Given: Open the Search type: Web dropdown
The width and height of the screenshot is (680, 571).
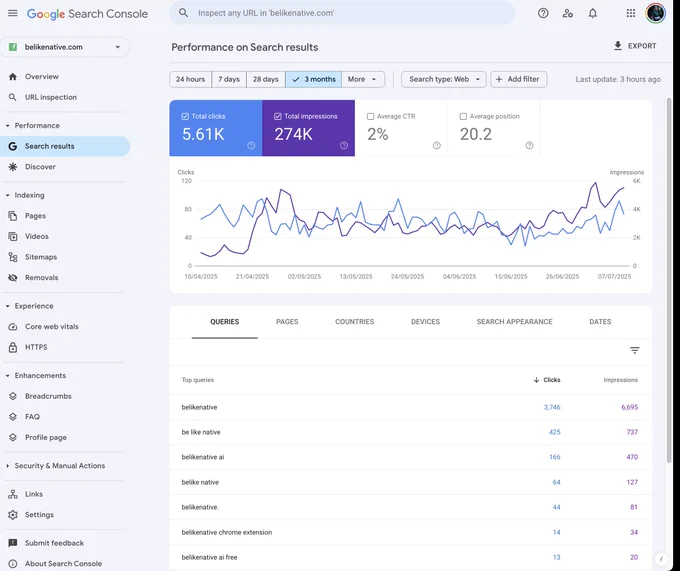Looking at the screenshot, I should pos(444,79).
